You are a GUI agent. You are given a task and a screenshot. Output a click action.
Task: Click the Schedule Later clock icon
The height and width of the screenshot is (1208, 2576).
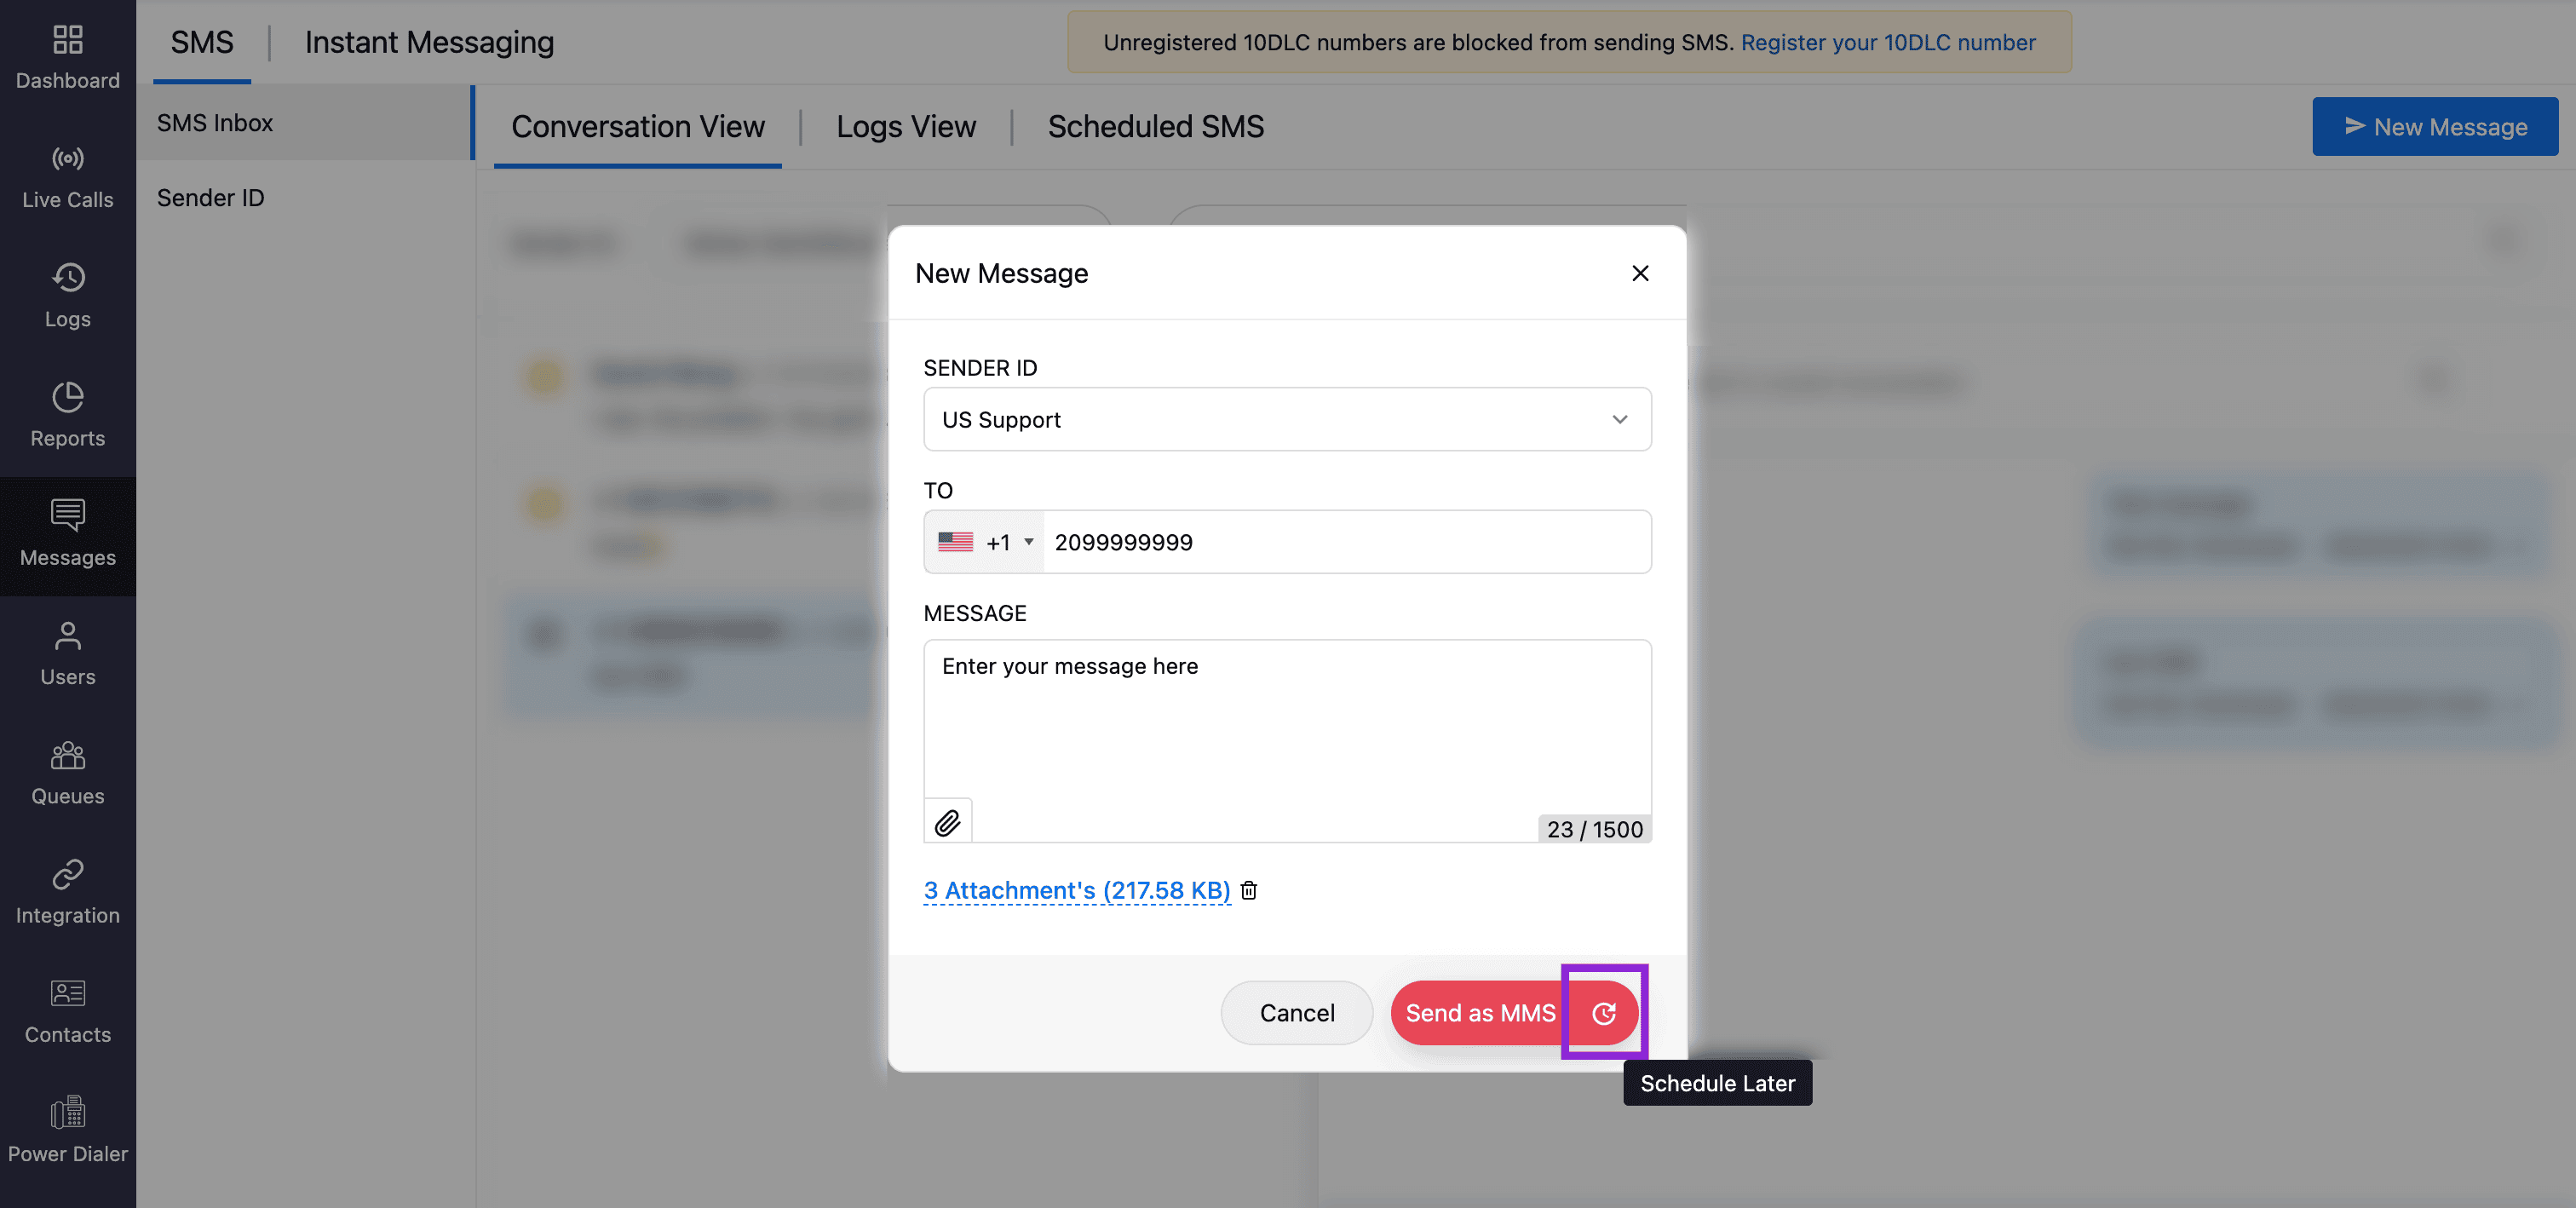(1603, 1013)
